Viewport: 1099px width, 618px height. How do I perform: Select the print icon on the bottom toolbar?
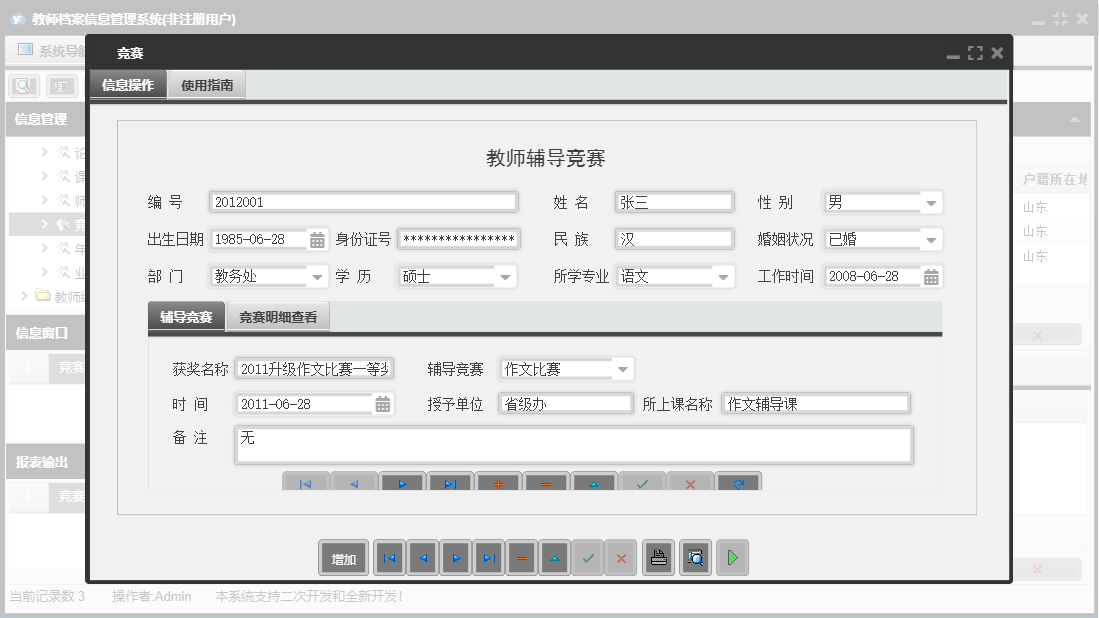coord(658,557)
